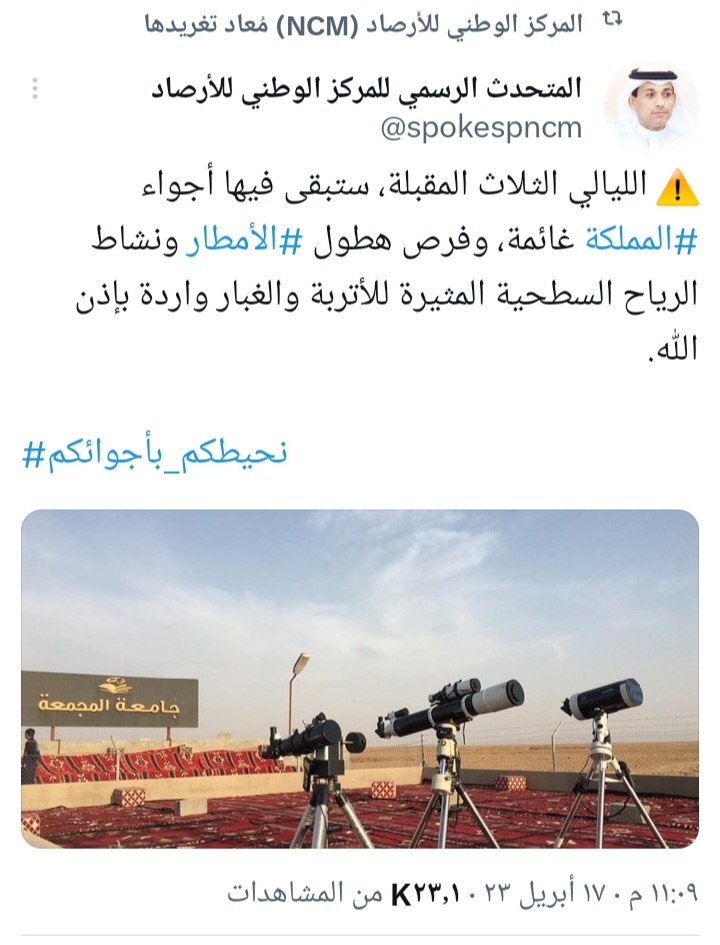Open the telescopes photo attachment
Viewport: 720px width, 945px height.
tap(360, 679)
